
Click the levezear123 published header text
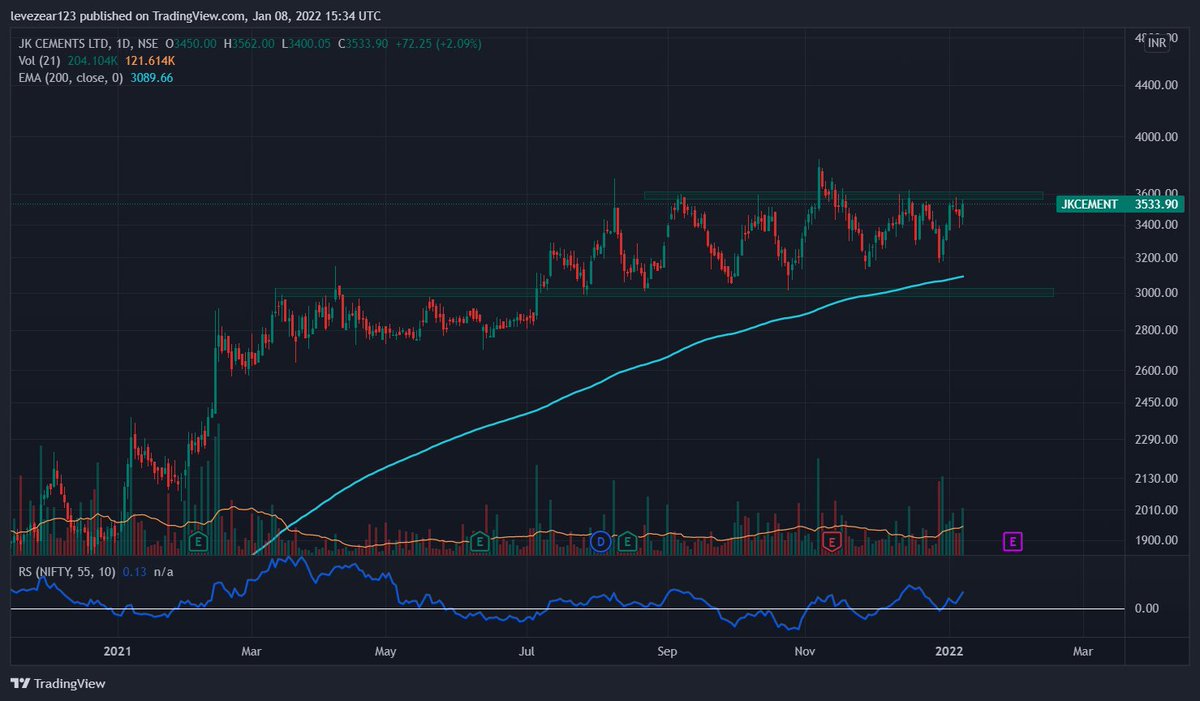tap(195, 15)
